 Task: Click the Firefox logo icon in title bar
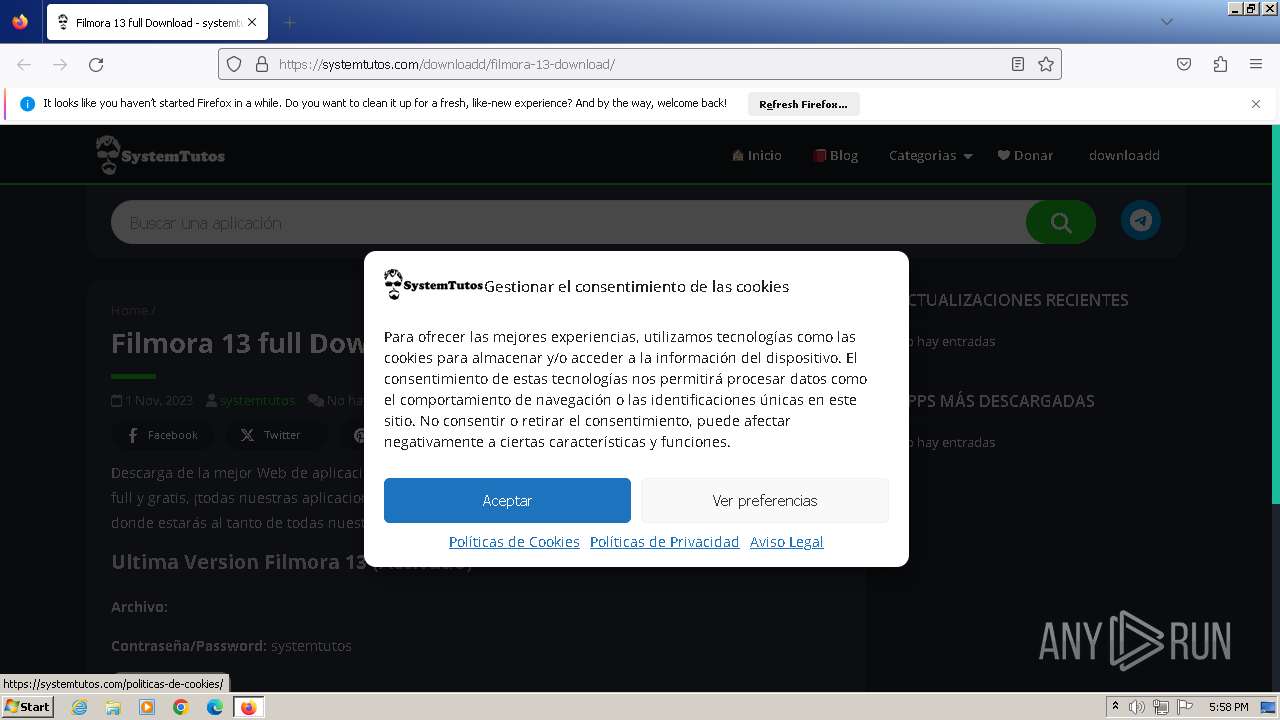point(20,22)
